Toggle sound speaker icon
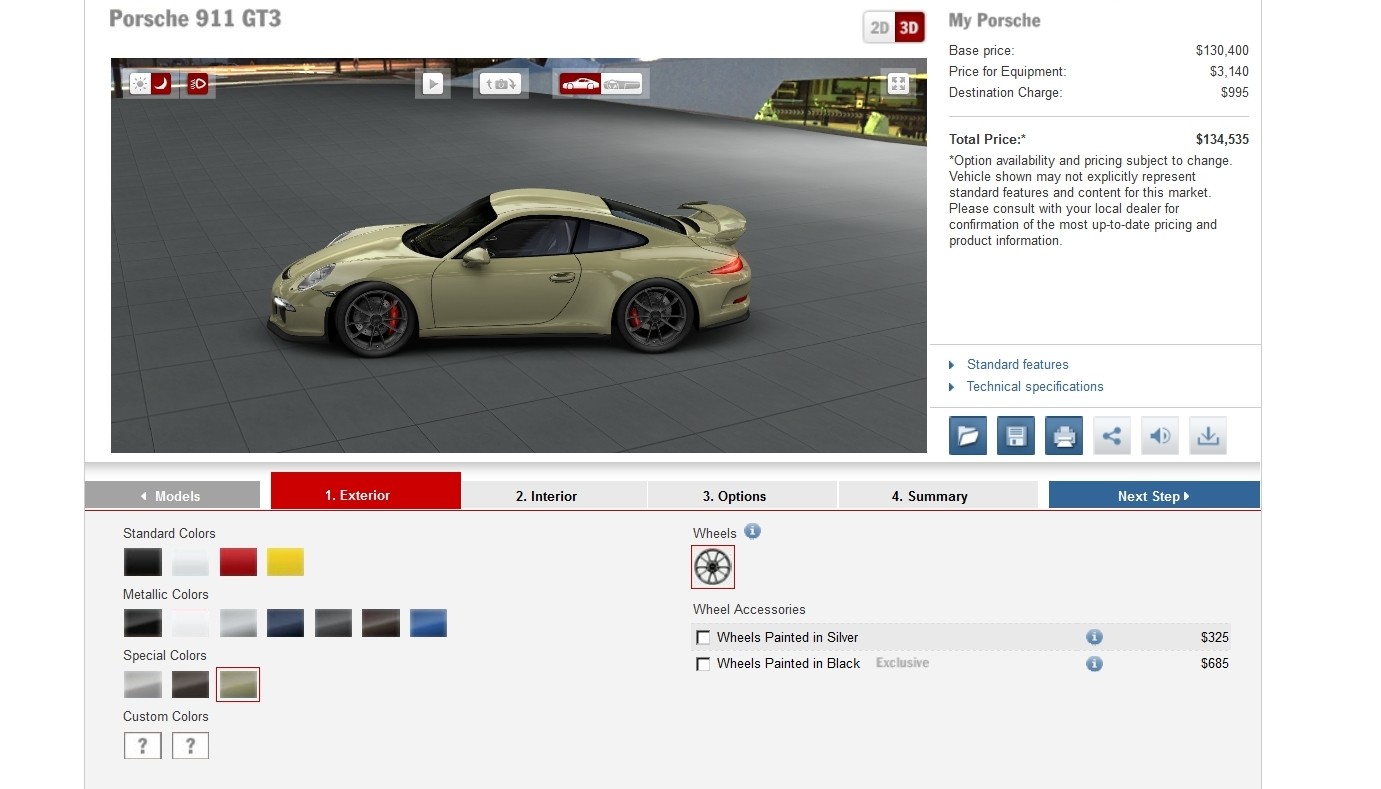The width and height of the screenshot is (1381, 789). click(x=1159, y=436)
